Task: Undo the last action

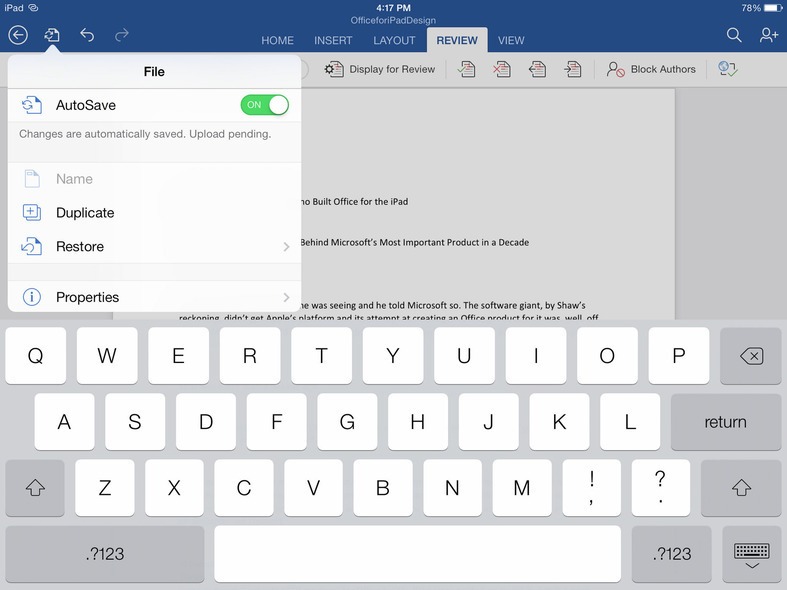Action: (x=87, y=35)
